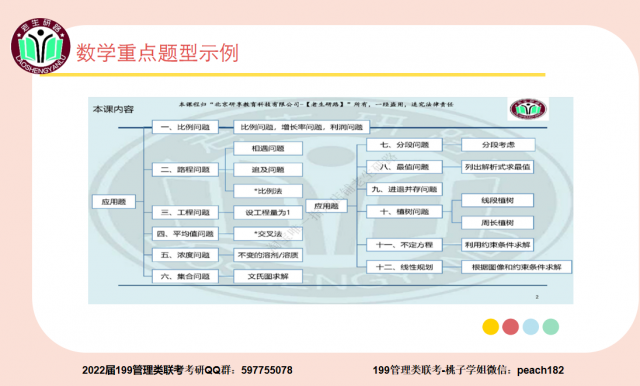Select the 十二、线性规划 box
The height and width of the screenshot is (386, 640).
(404, 267)
